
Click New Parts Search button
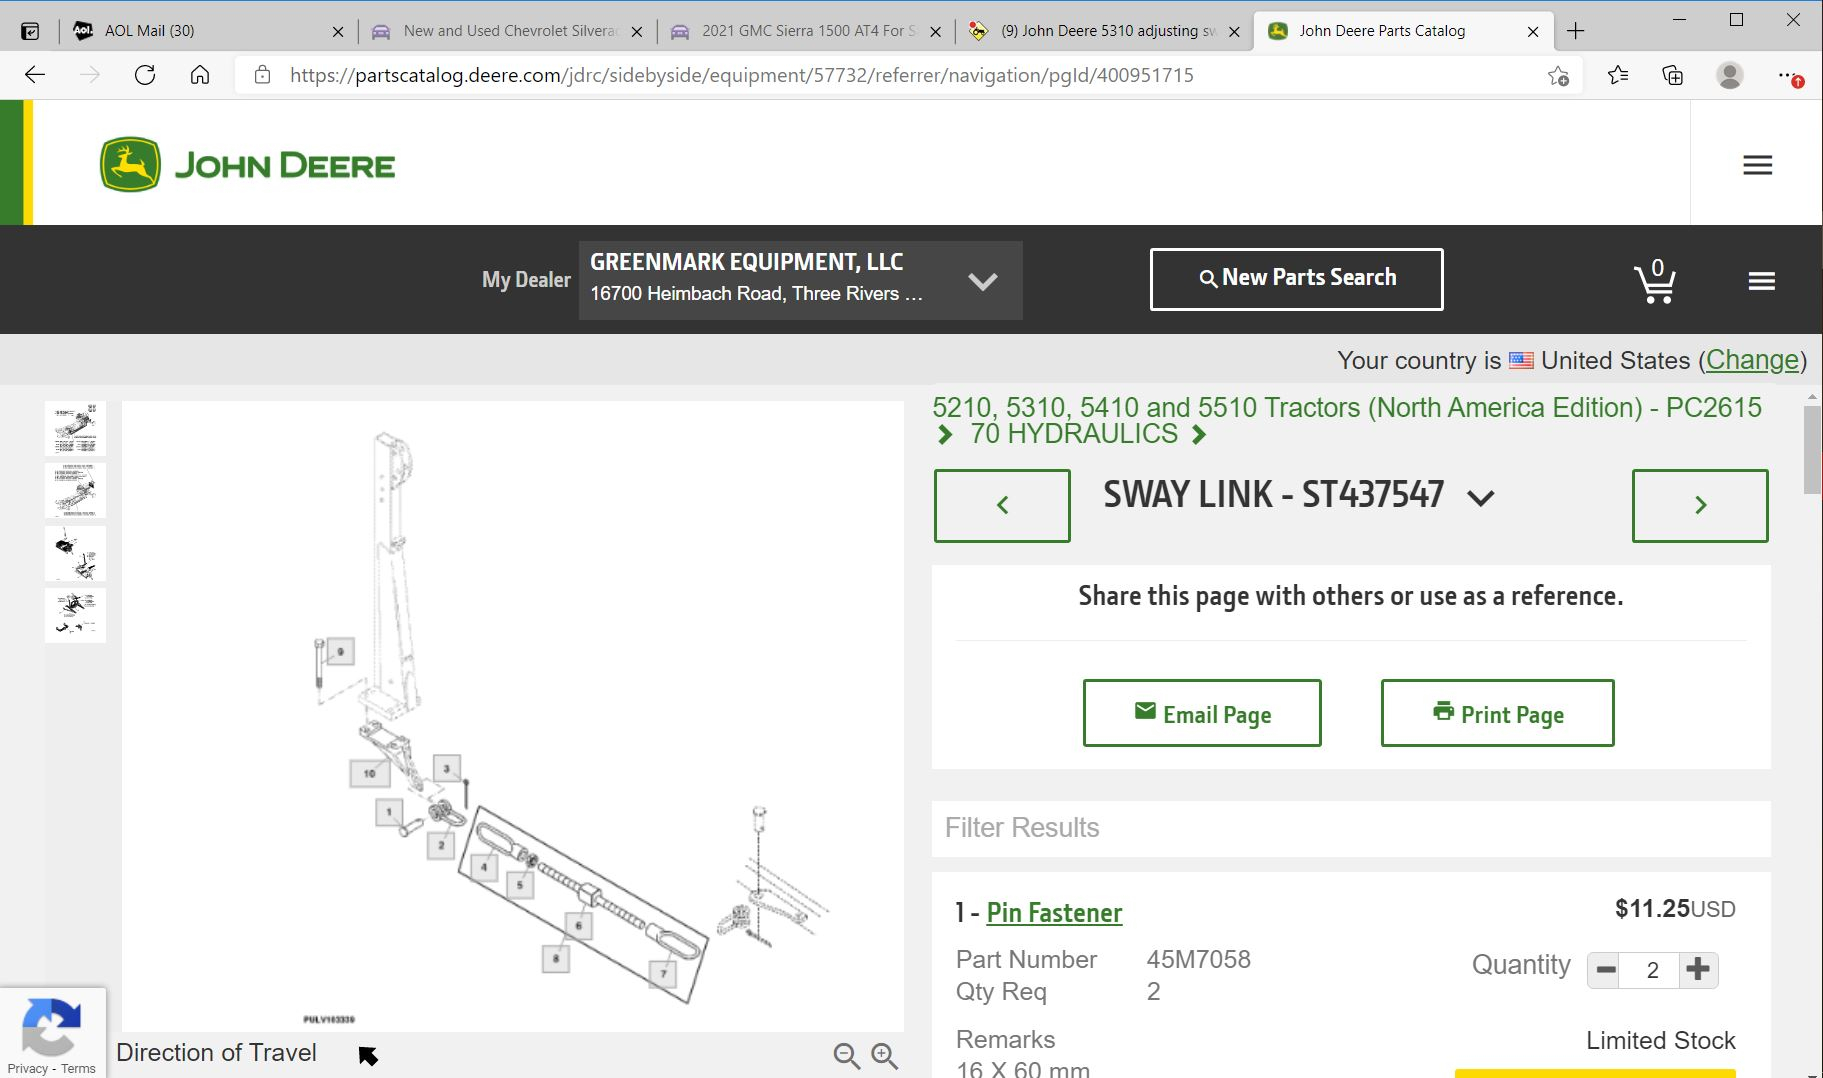click(x=1296, y=279)
